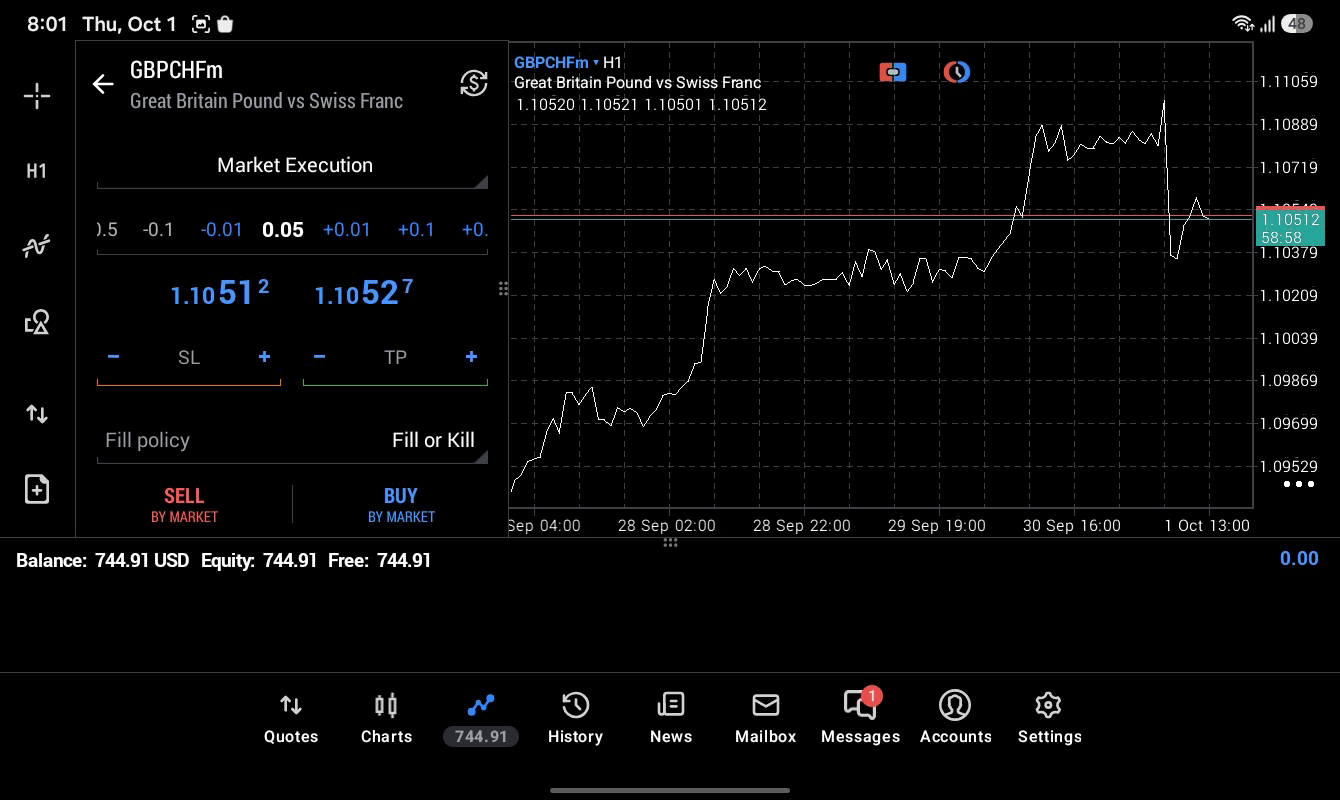Decrease volume by 0.1
The height and width of the screenshot is (800, 1340).
point(158,230)
